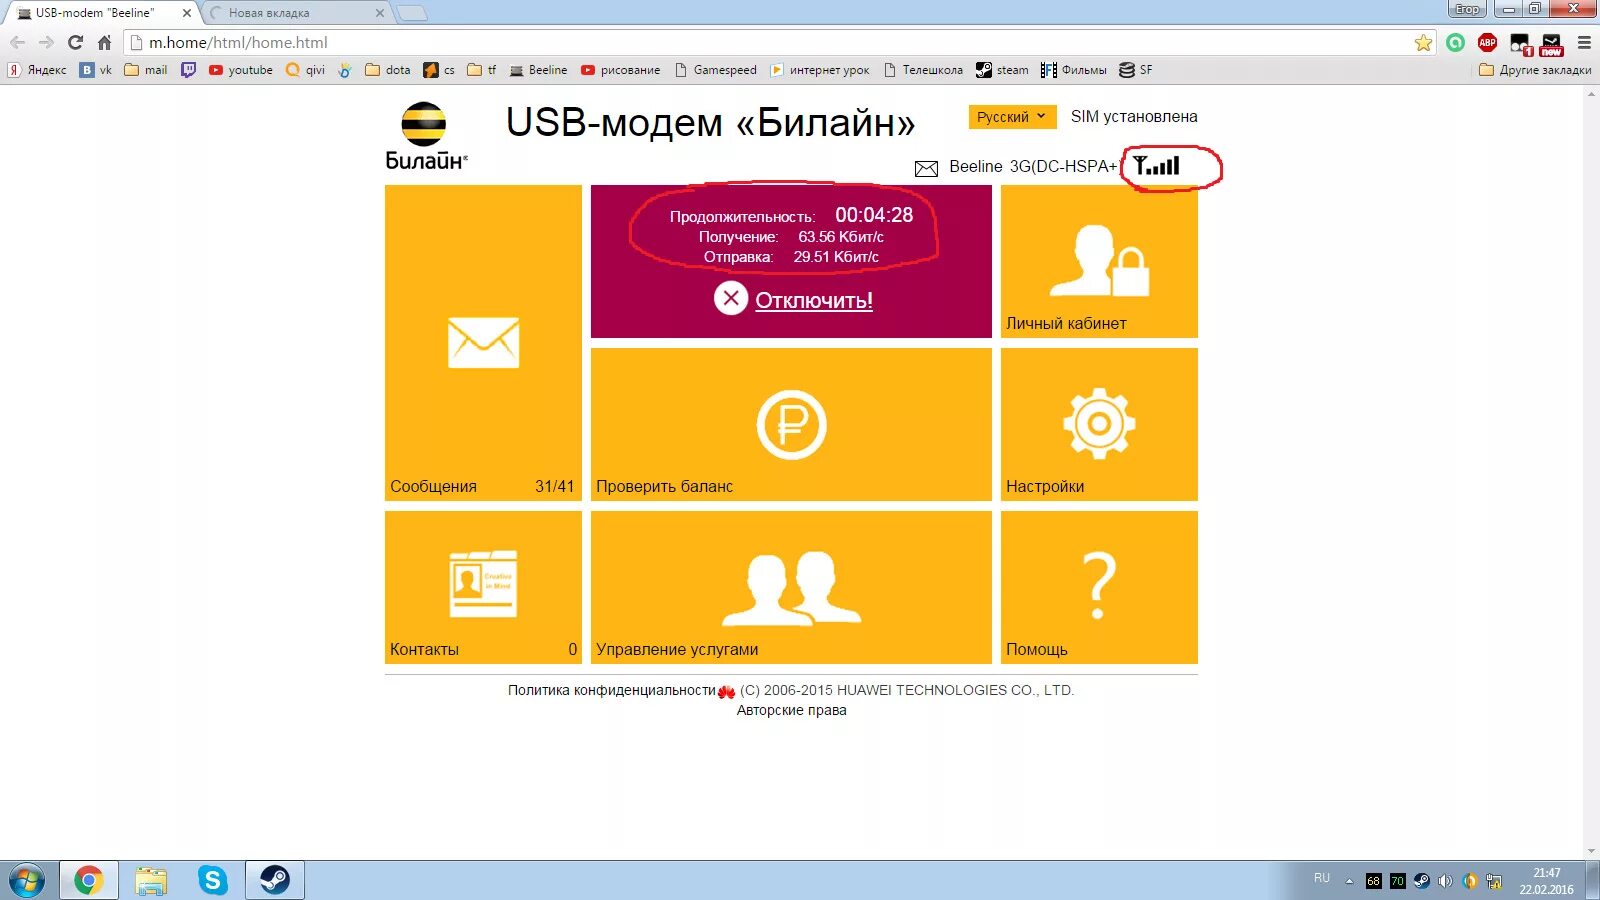Open the Управление услугами tile
This screenshot has height=900, width=1600.
(x=791, y=587)
